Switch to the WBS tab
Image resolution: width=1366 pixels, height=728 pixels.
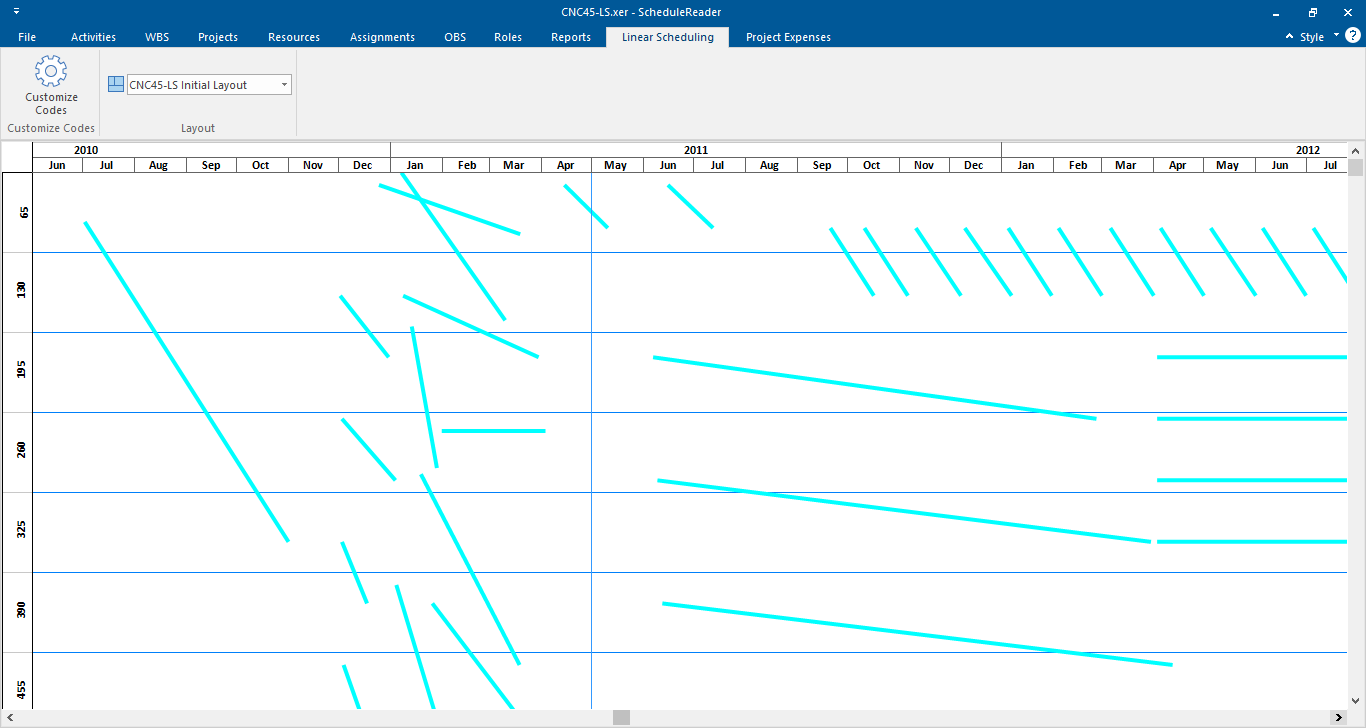tap(157, 37)
